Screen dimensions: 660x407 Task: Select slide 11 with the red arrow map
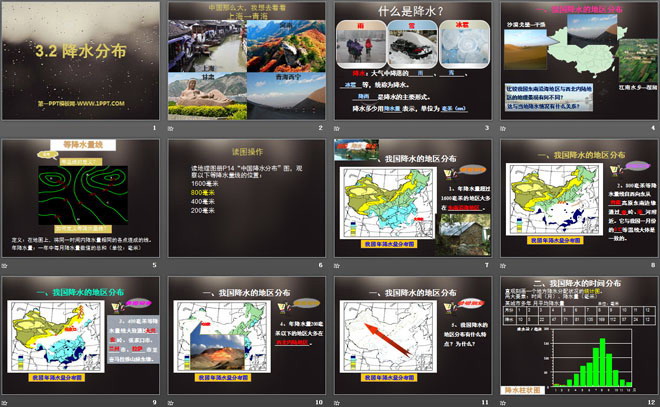[x=413, y=335]
